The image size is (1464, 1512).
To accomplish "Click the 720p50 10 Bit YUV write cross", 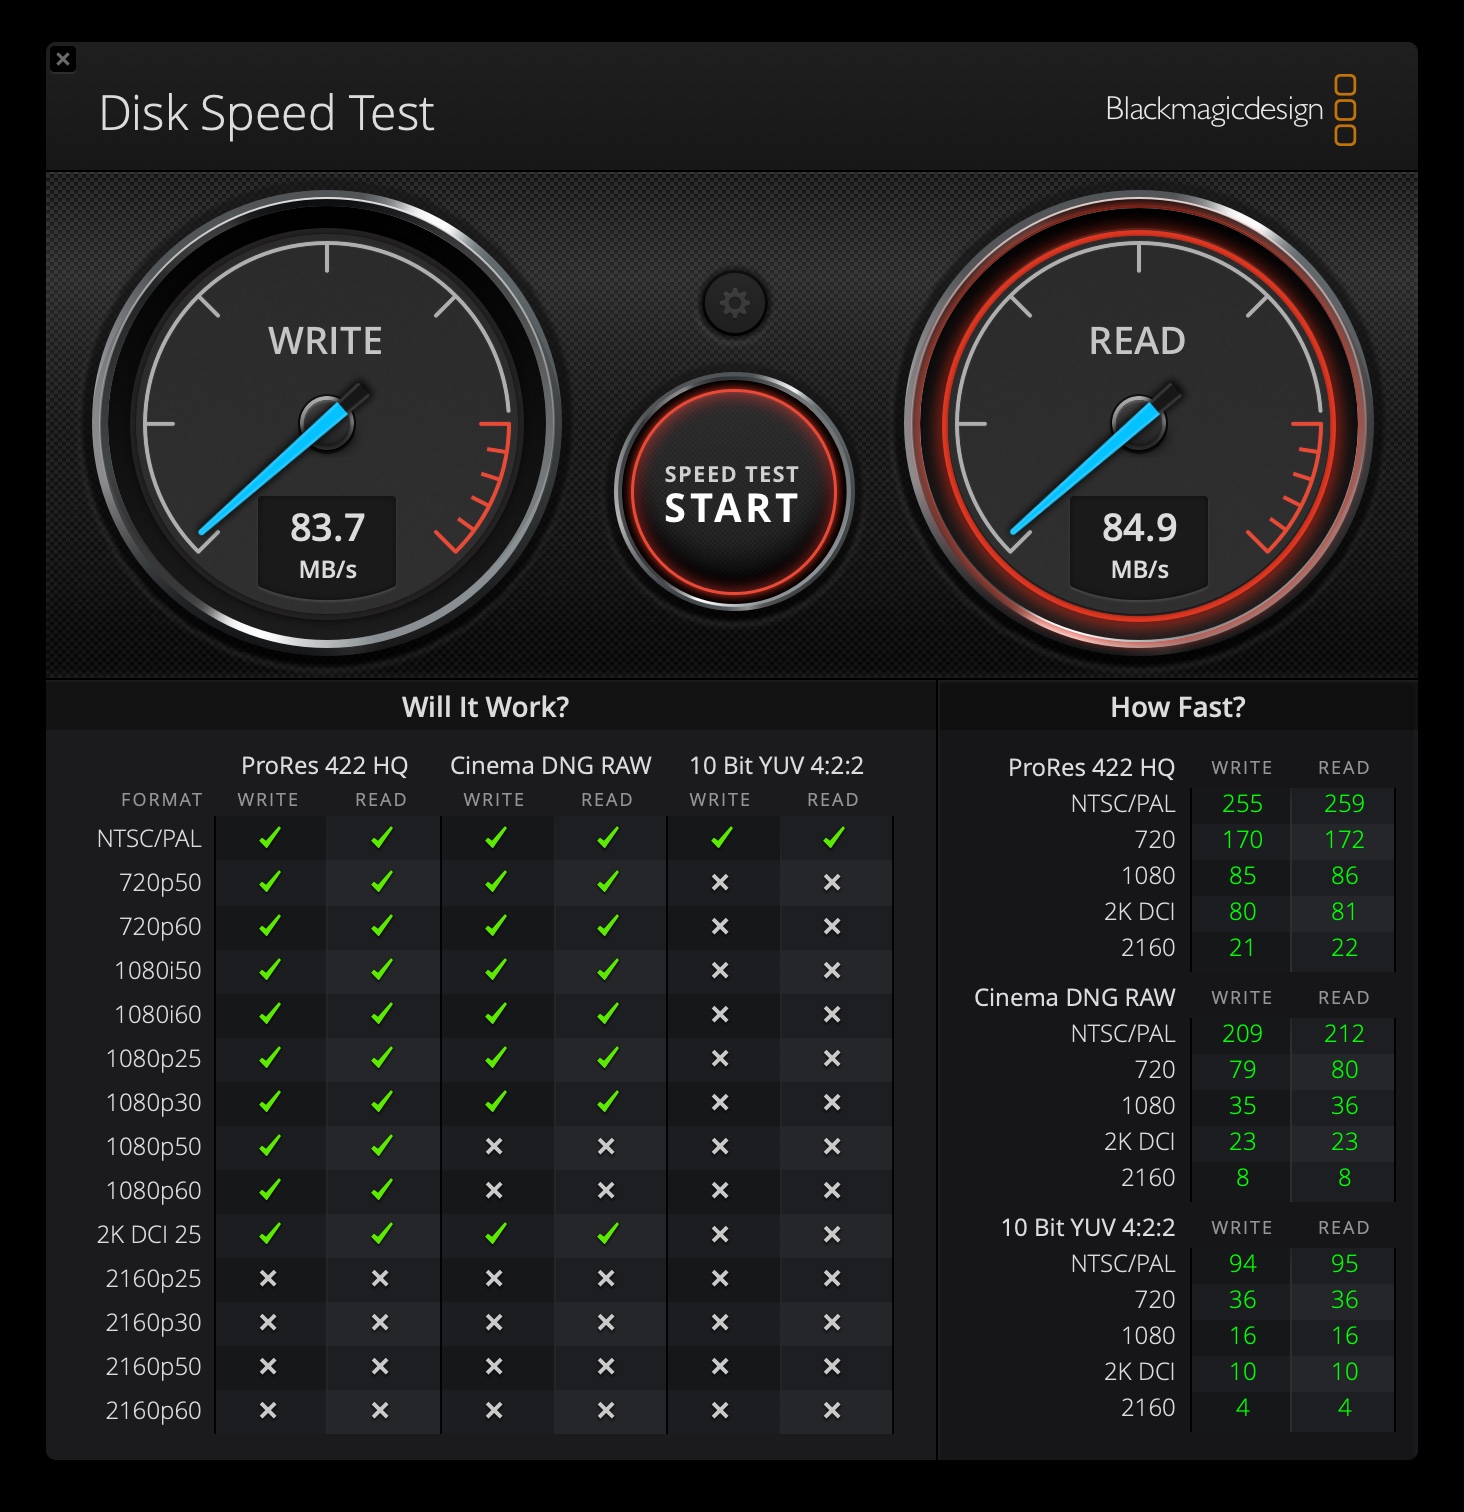I will 720,882.
